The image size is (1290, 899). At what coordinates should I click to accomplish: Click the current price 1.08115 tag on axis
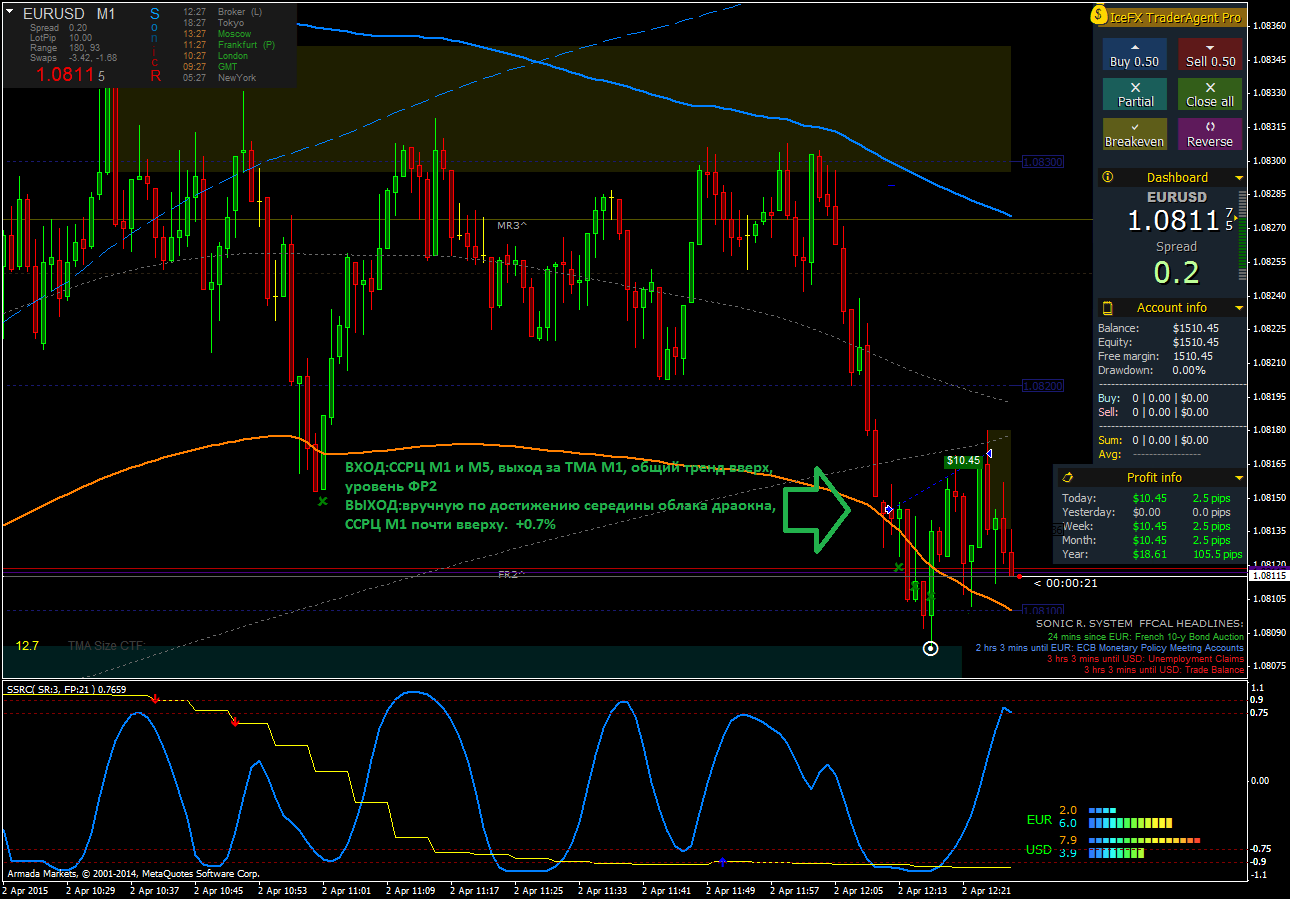point(1268,576)
